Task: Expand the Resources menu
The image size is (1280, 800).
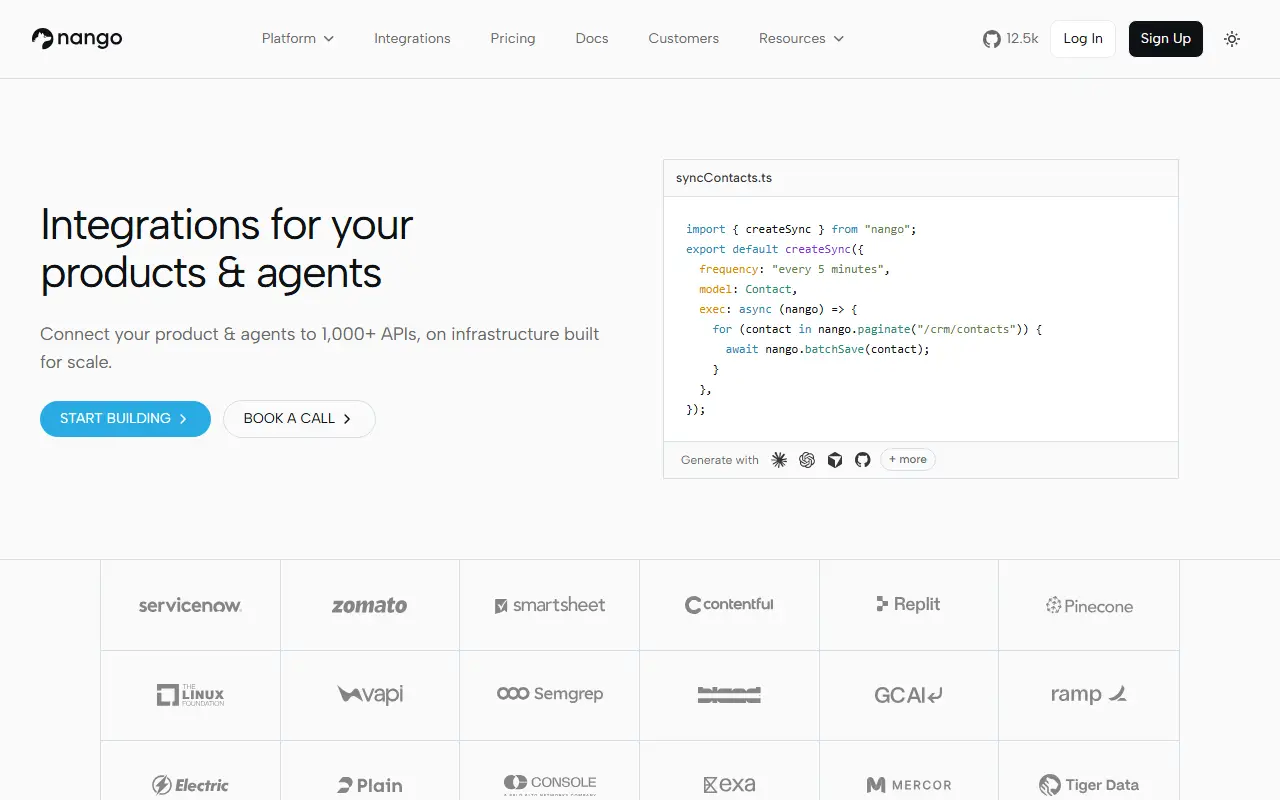Action: pos(801,39)
